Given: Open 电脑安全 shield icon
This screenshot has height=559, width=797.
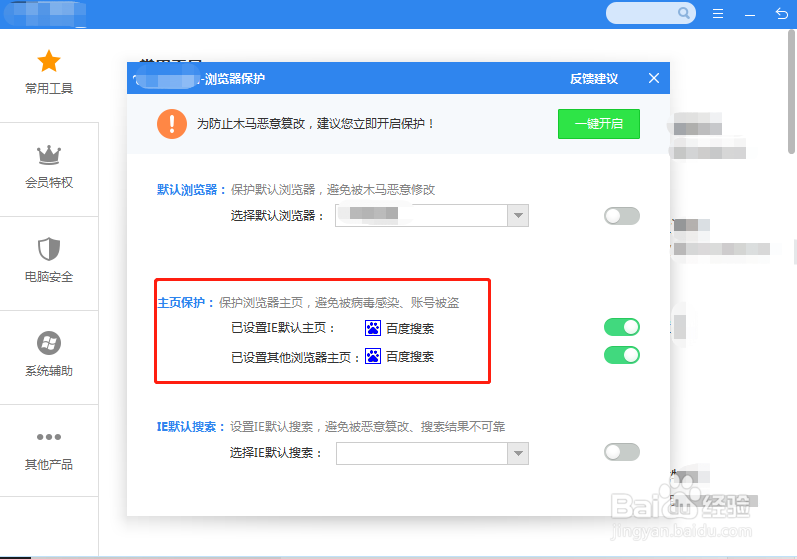Looking at the screenshot, I should pos(49,249).
